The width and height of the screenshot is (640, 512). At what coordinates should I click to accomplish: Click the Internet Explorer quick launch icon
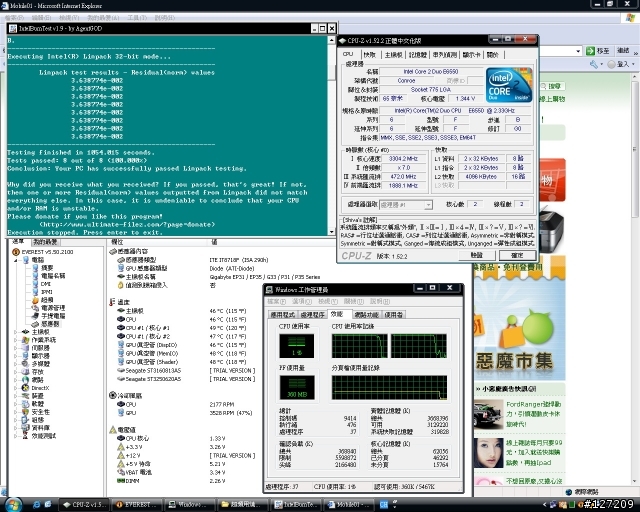pyautogui.click(x=36, y=505)
